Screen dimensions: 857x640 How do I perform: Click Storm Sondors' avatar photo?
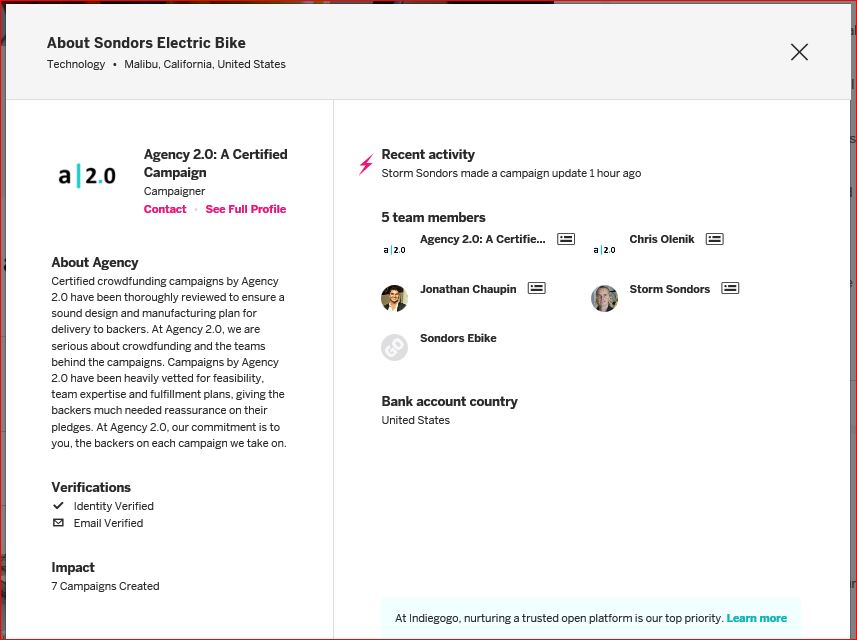[604, 298]
